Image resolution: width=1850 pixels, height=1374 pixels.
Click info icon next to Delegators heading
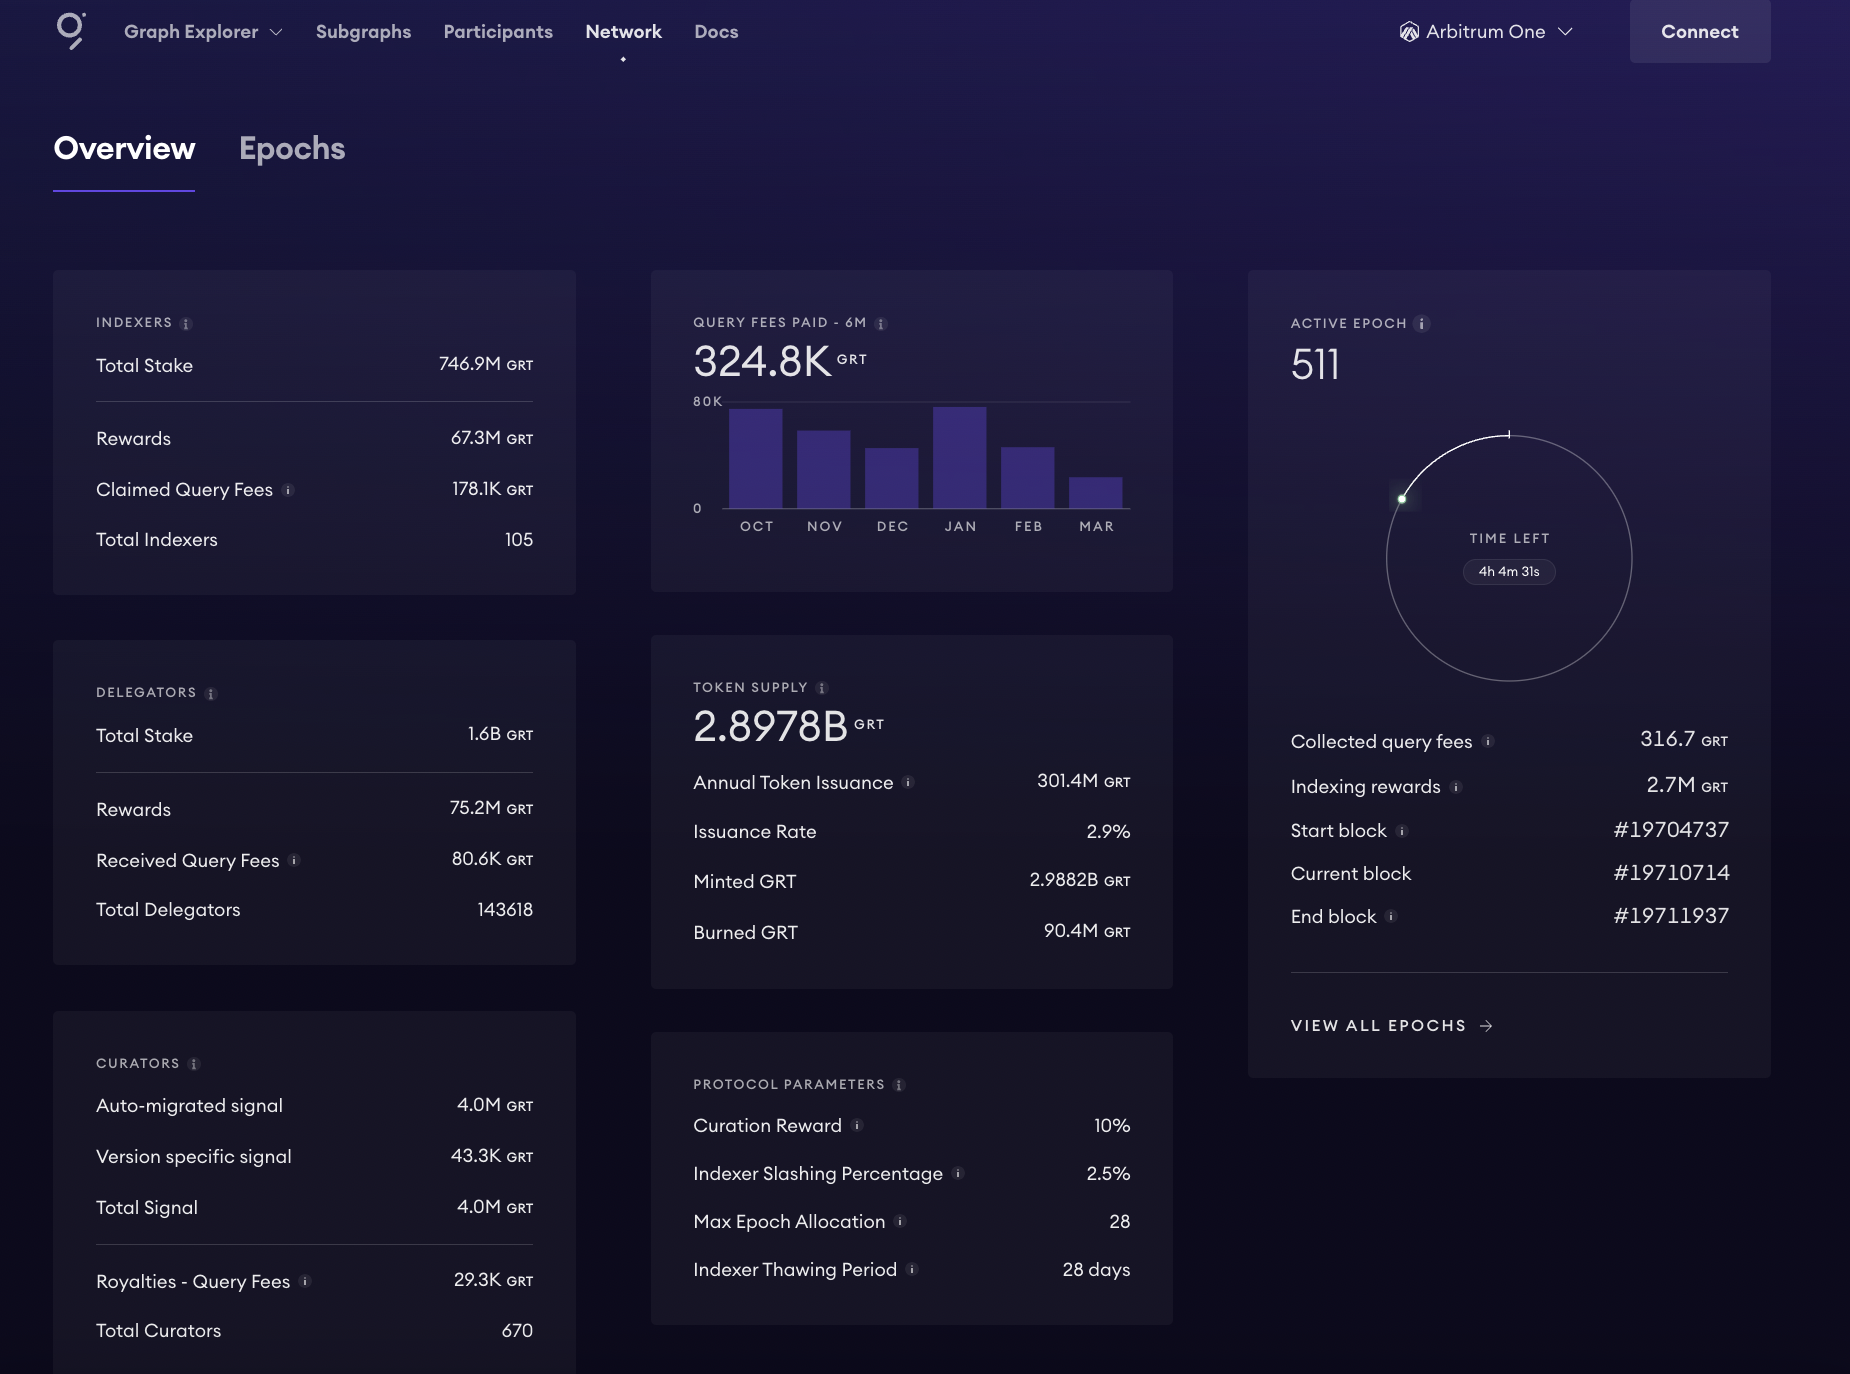tap(211, 694)
